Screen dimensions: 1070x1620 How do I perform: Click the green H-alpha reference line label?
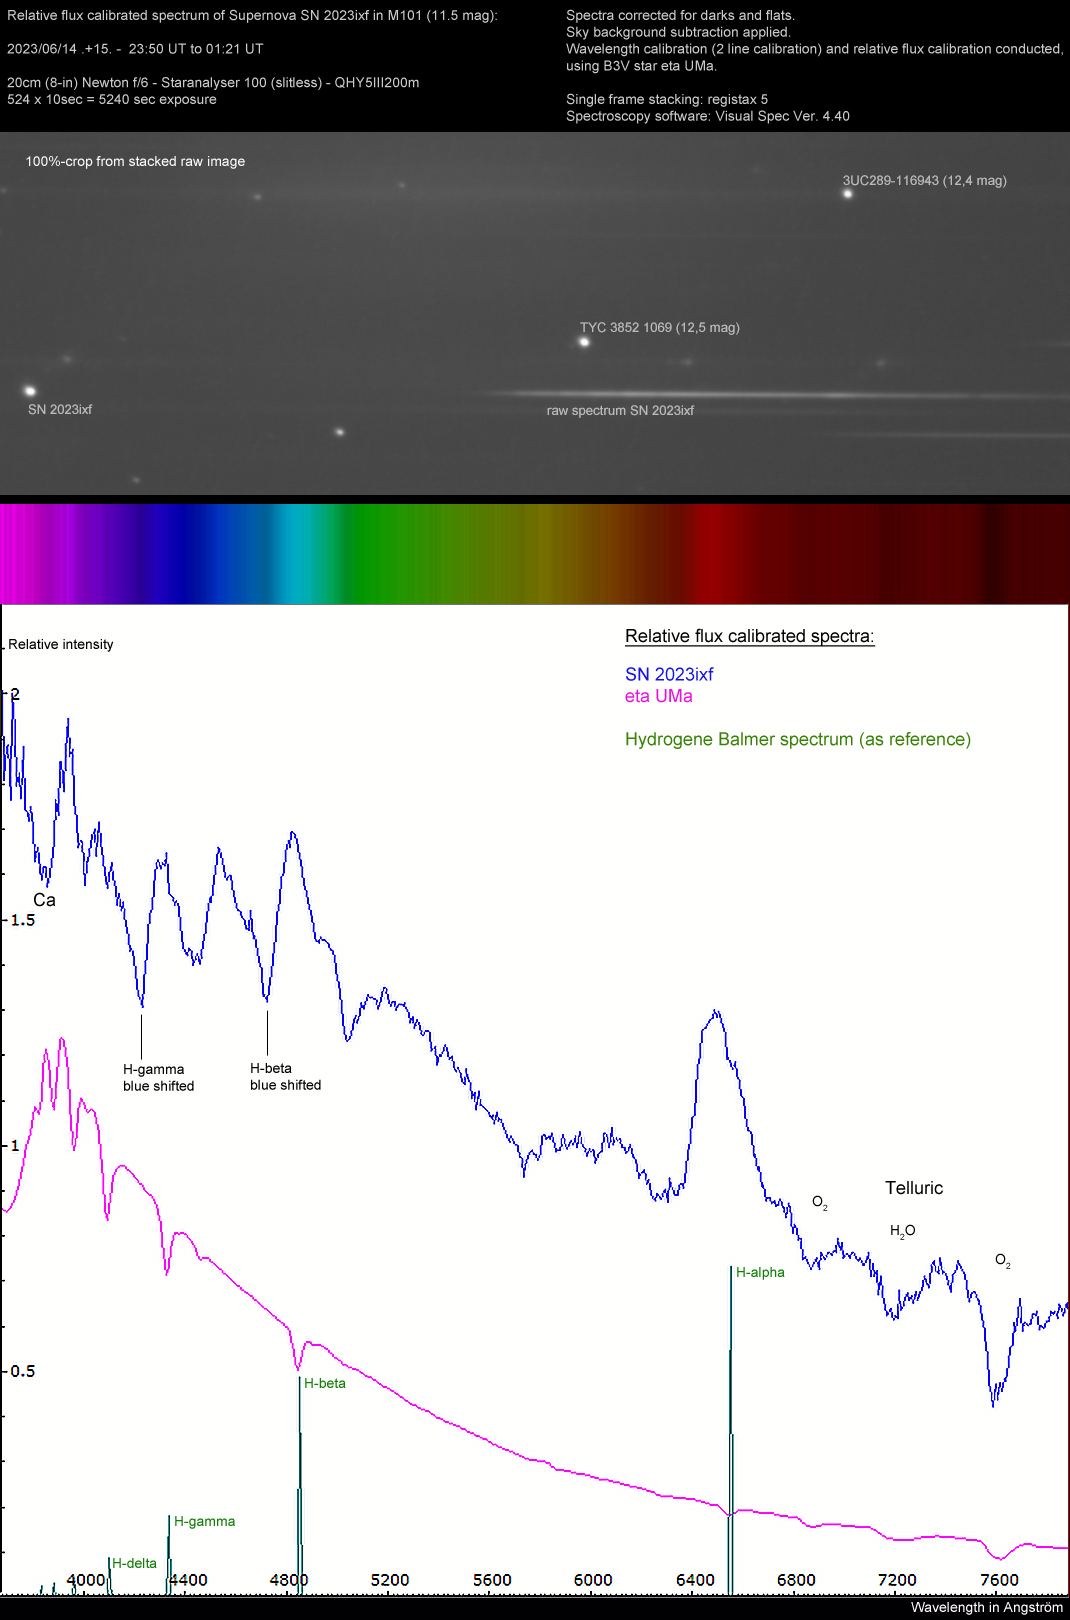coord(760,1272)
